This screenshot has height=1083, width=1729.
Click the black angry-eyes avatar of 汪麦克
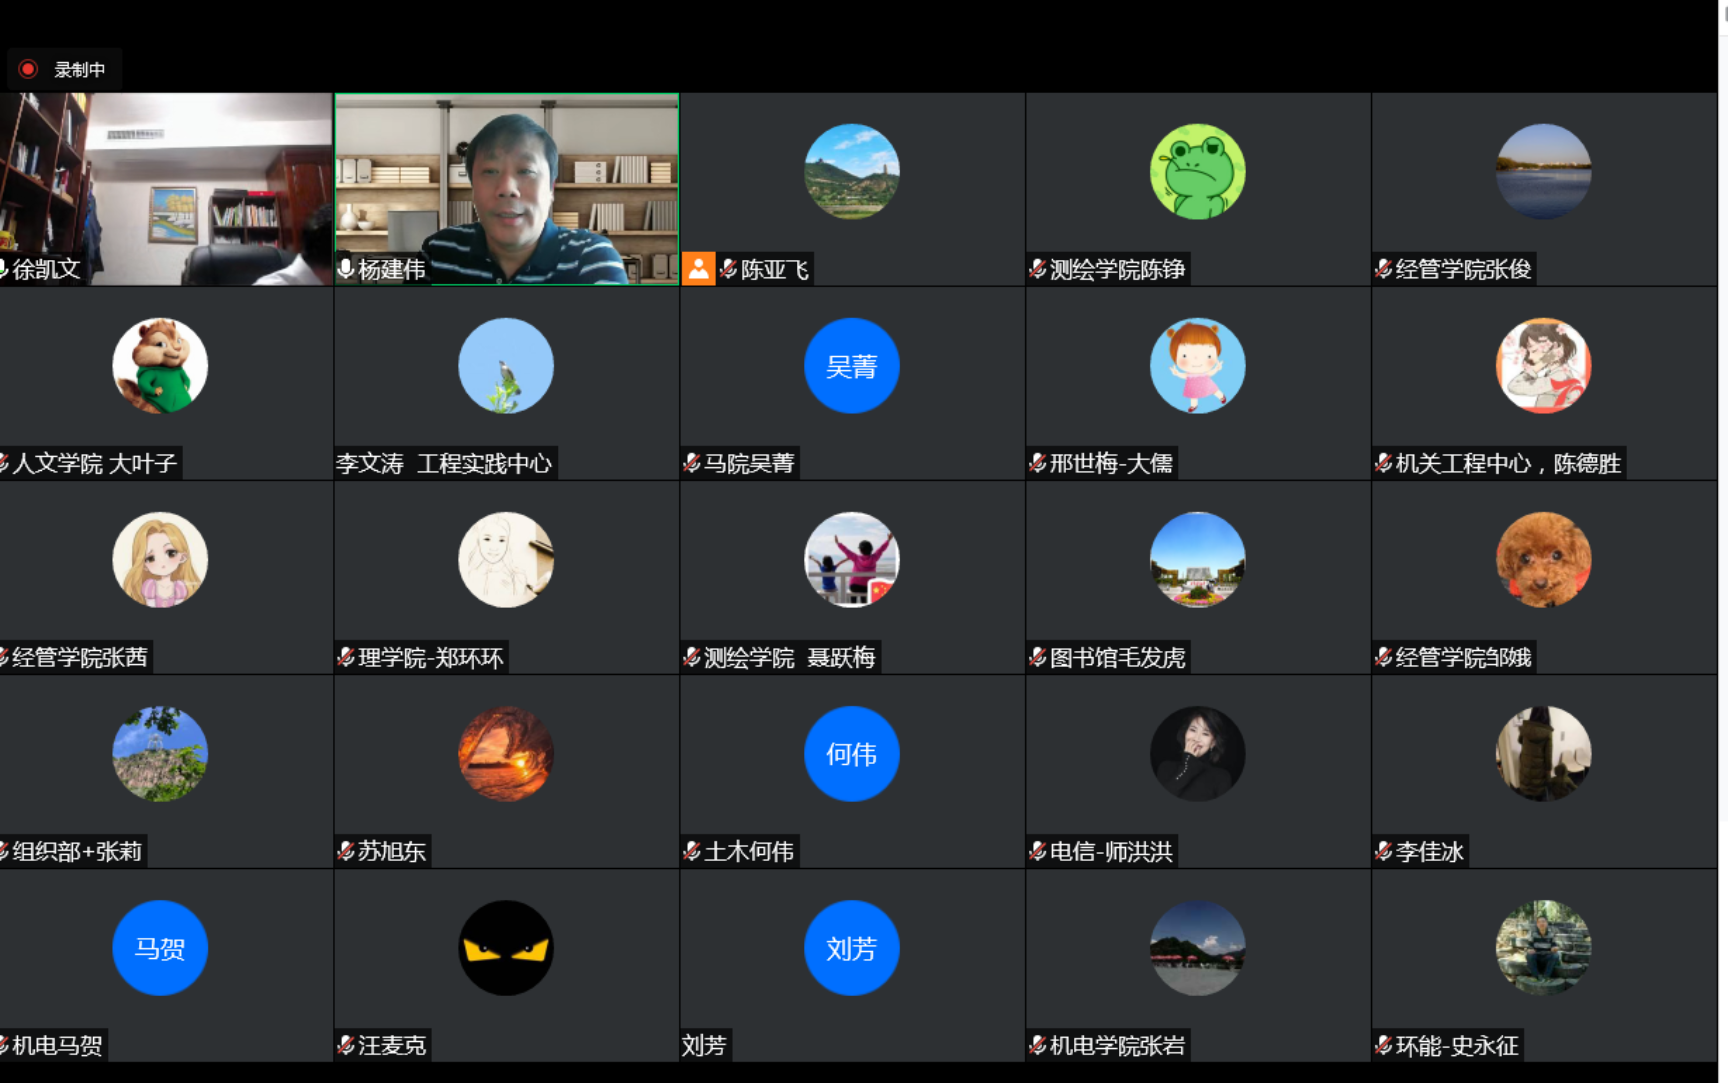[x=506, y=947]
